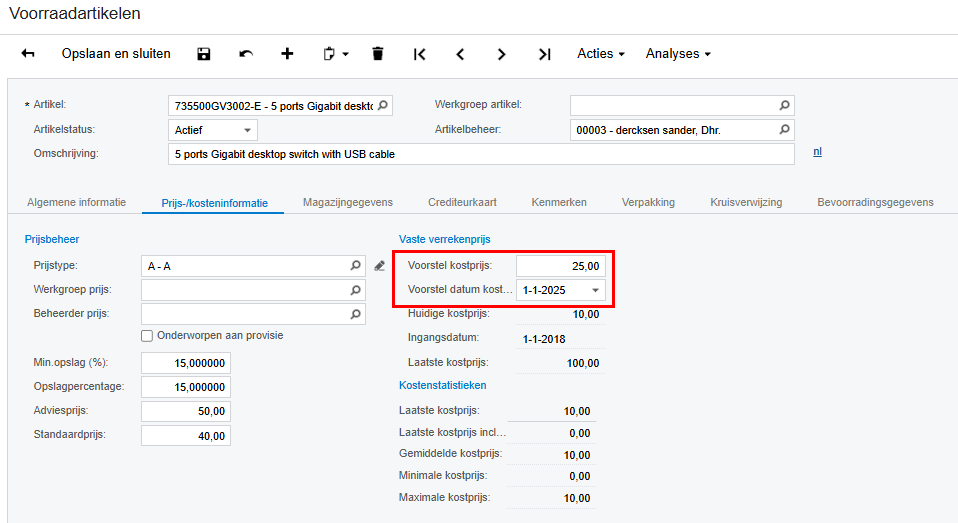This screenshot has width=958, height=523.
Task: Click the clipboard copy-paste icon
Action: pos(329,54)
